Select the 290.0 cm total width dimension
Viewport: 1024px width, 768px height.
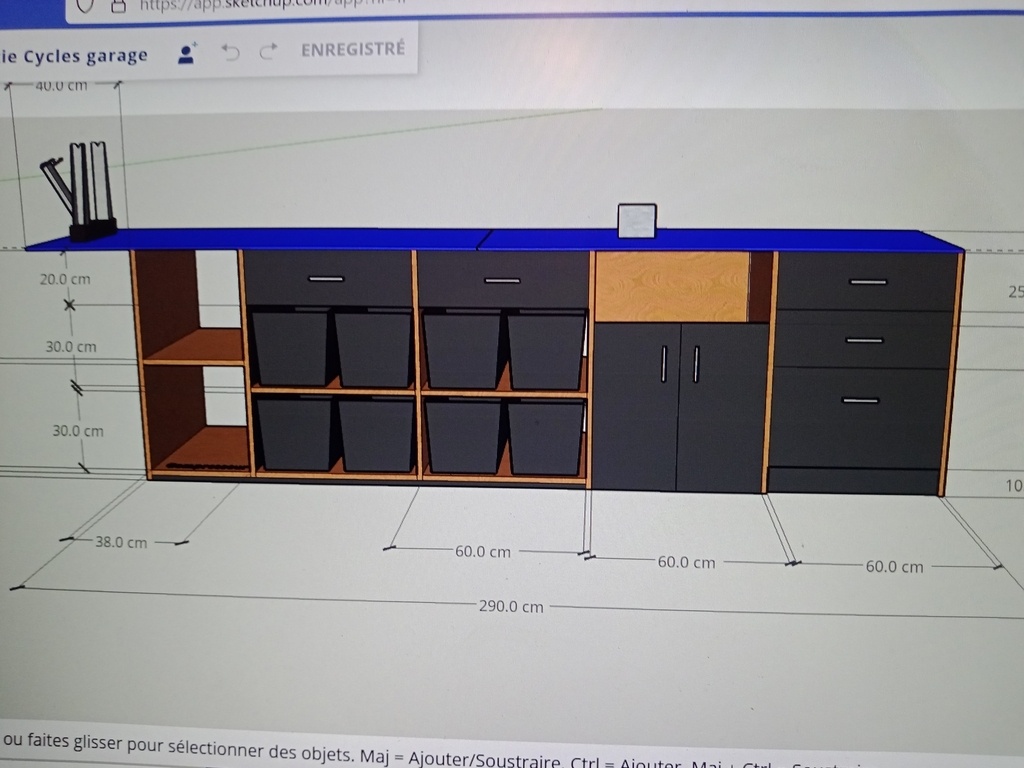pyautogui.click(x=510, y=606)
